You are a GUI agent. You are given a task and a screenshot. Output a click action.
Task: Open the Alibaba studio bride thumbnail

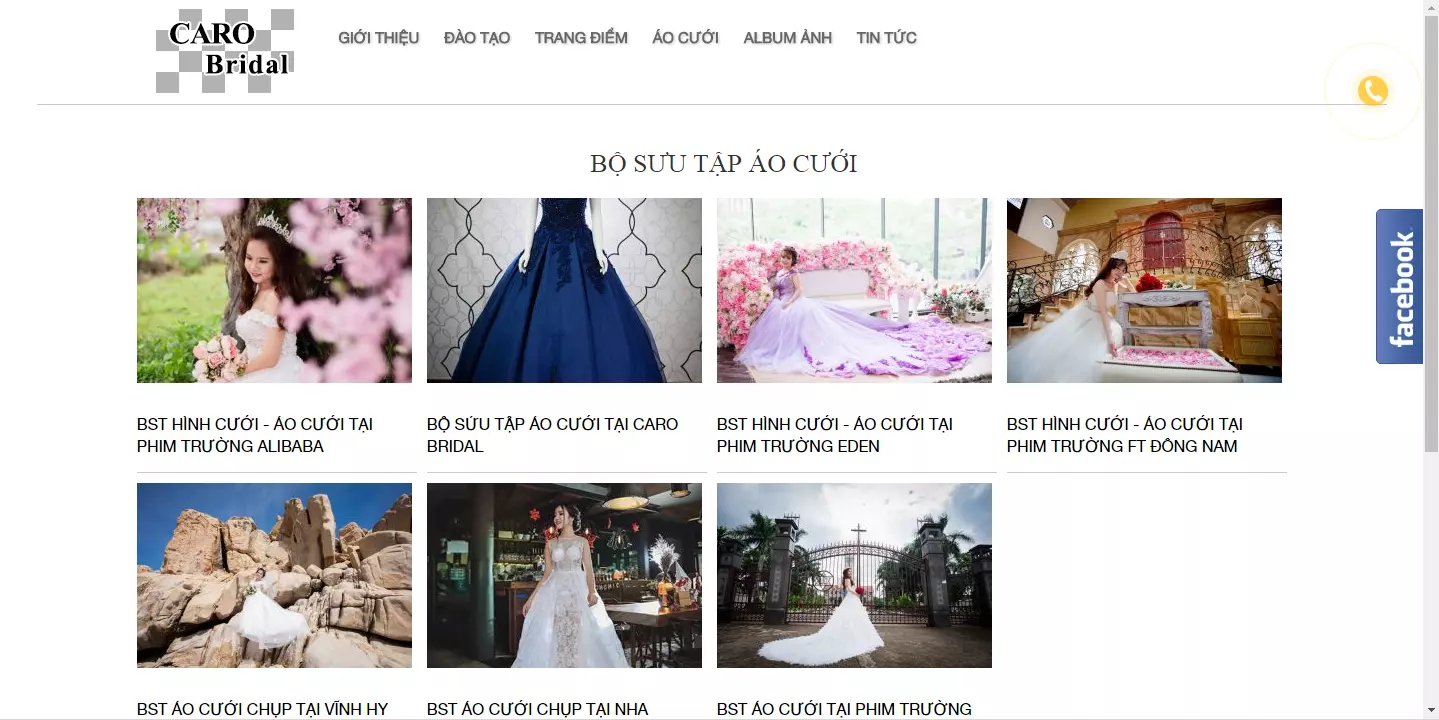pos(274,290)
